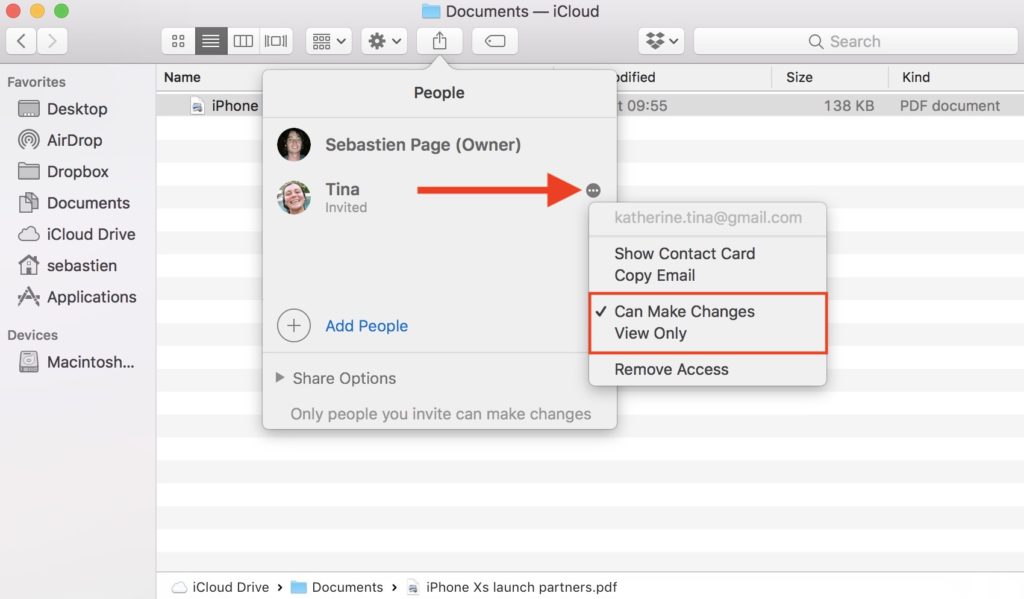1024x599 pixels.
Task: Sort files by the Size column
Action: [x=799, y=77]
